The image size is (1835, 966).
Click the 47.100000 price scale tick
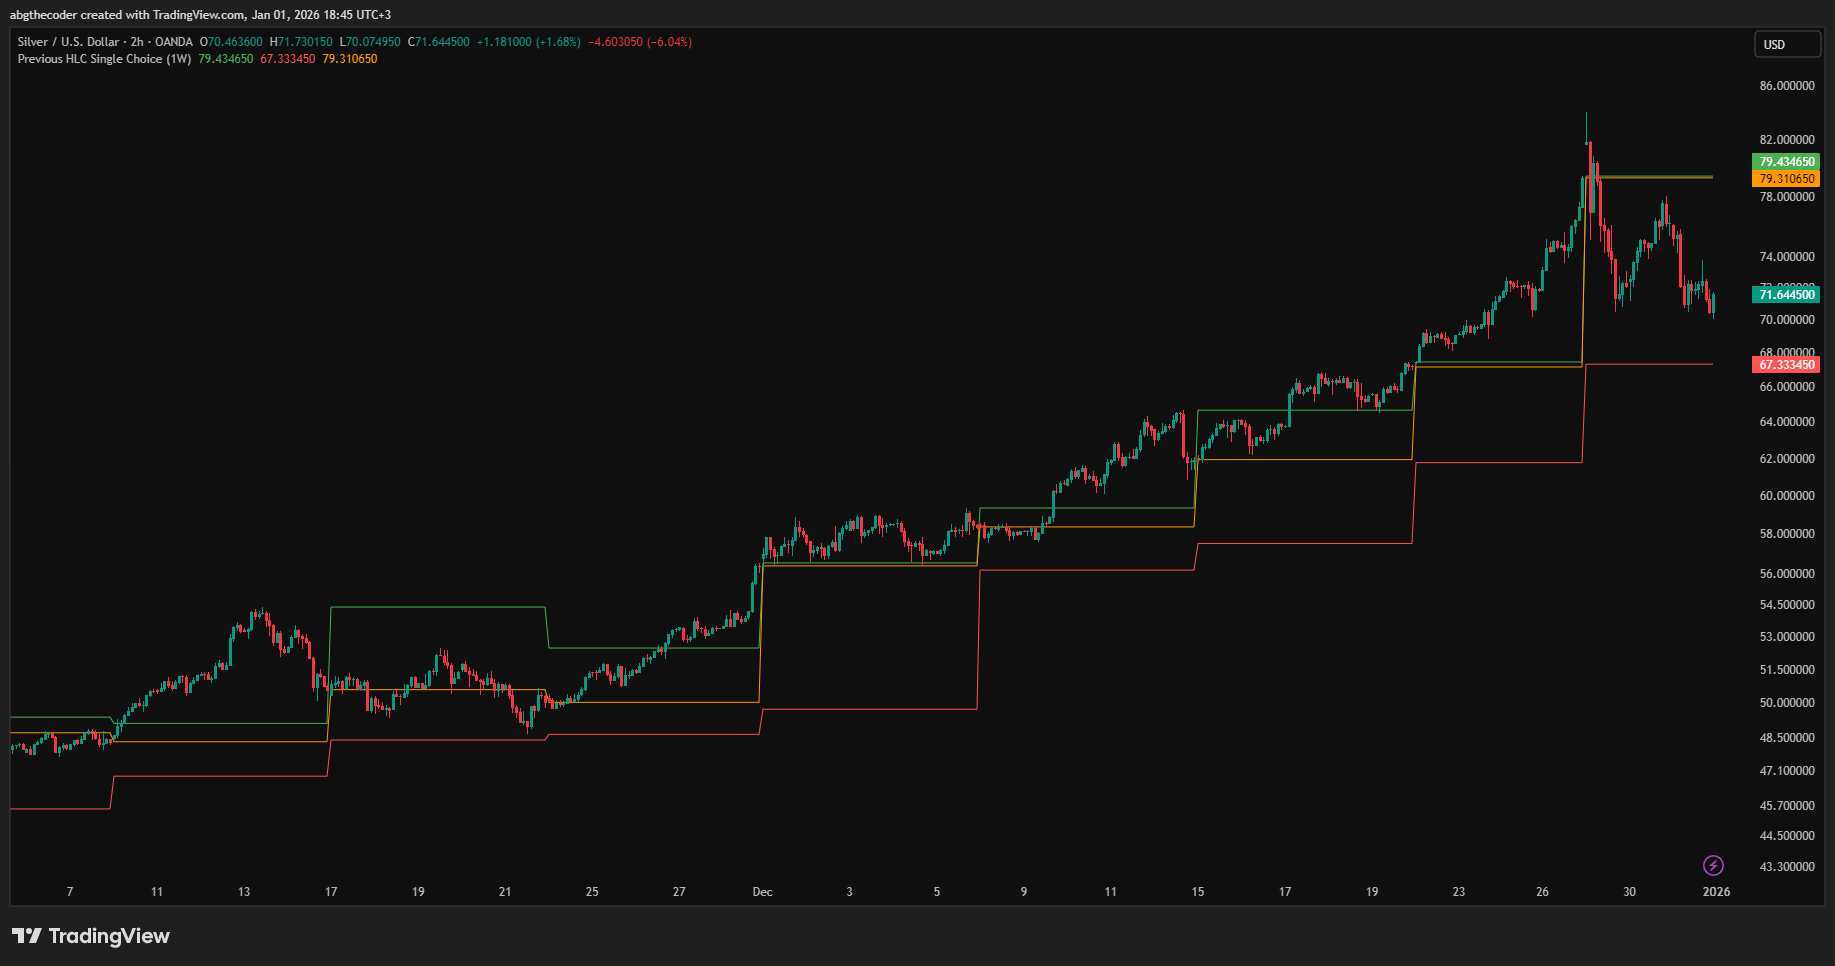coord(1787,771)
